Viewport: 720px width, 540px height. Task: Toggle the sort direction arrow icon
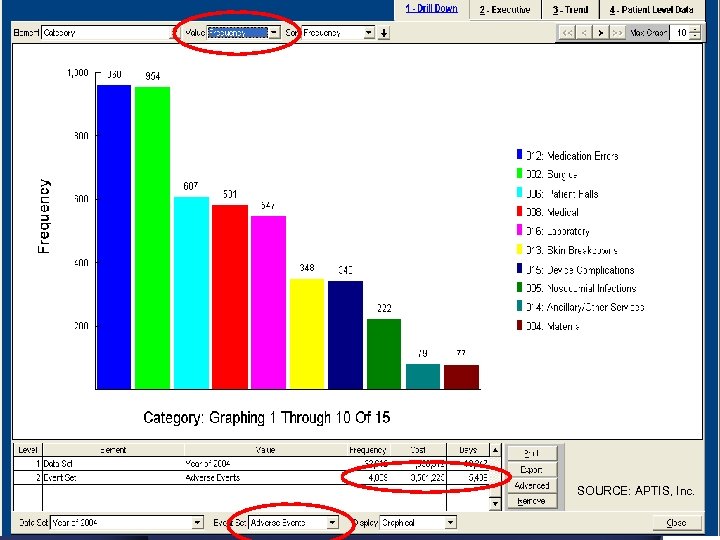pyautogui.click(x=384, y=33)
